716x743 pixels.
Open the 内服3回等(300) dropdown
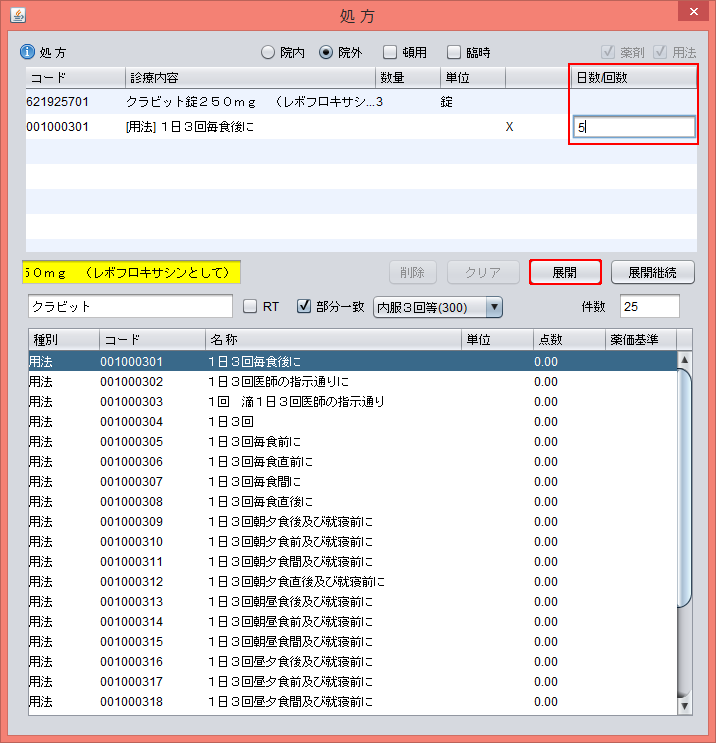(438, 306)
